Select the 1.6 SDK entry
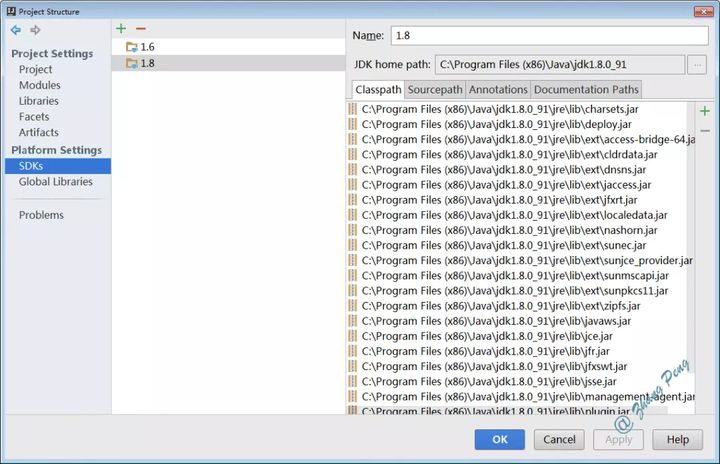This screenshot has width=720, height=464. click(228, 47)
